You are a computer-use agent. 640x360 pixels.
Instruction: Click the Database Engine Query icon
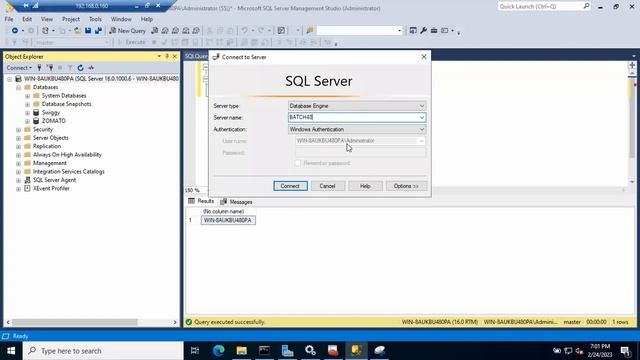point(154,31)
